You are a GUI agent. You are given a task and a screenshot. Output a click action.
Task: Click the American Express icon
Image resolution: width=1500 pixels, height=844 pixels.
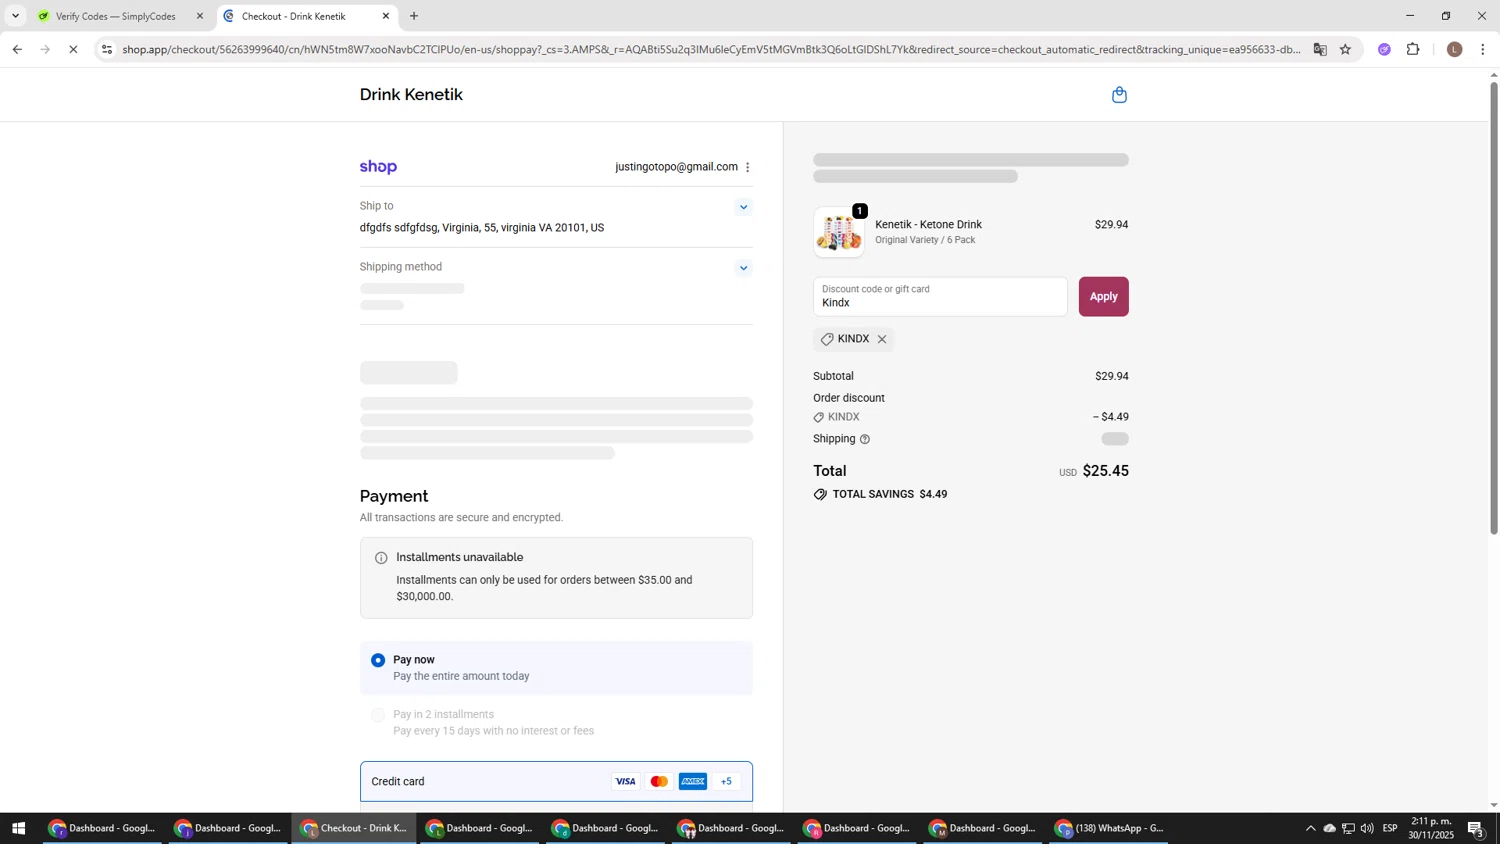[693, 782]
